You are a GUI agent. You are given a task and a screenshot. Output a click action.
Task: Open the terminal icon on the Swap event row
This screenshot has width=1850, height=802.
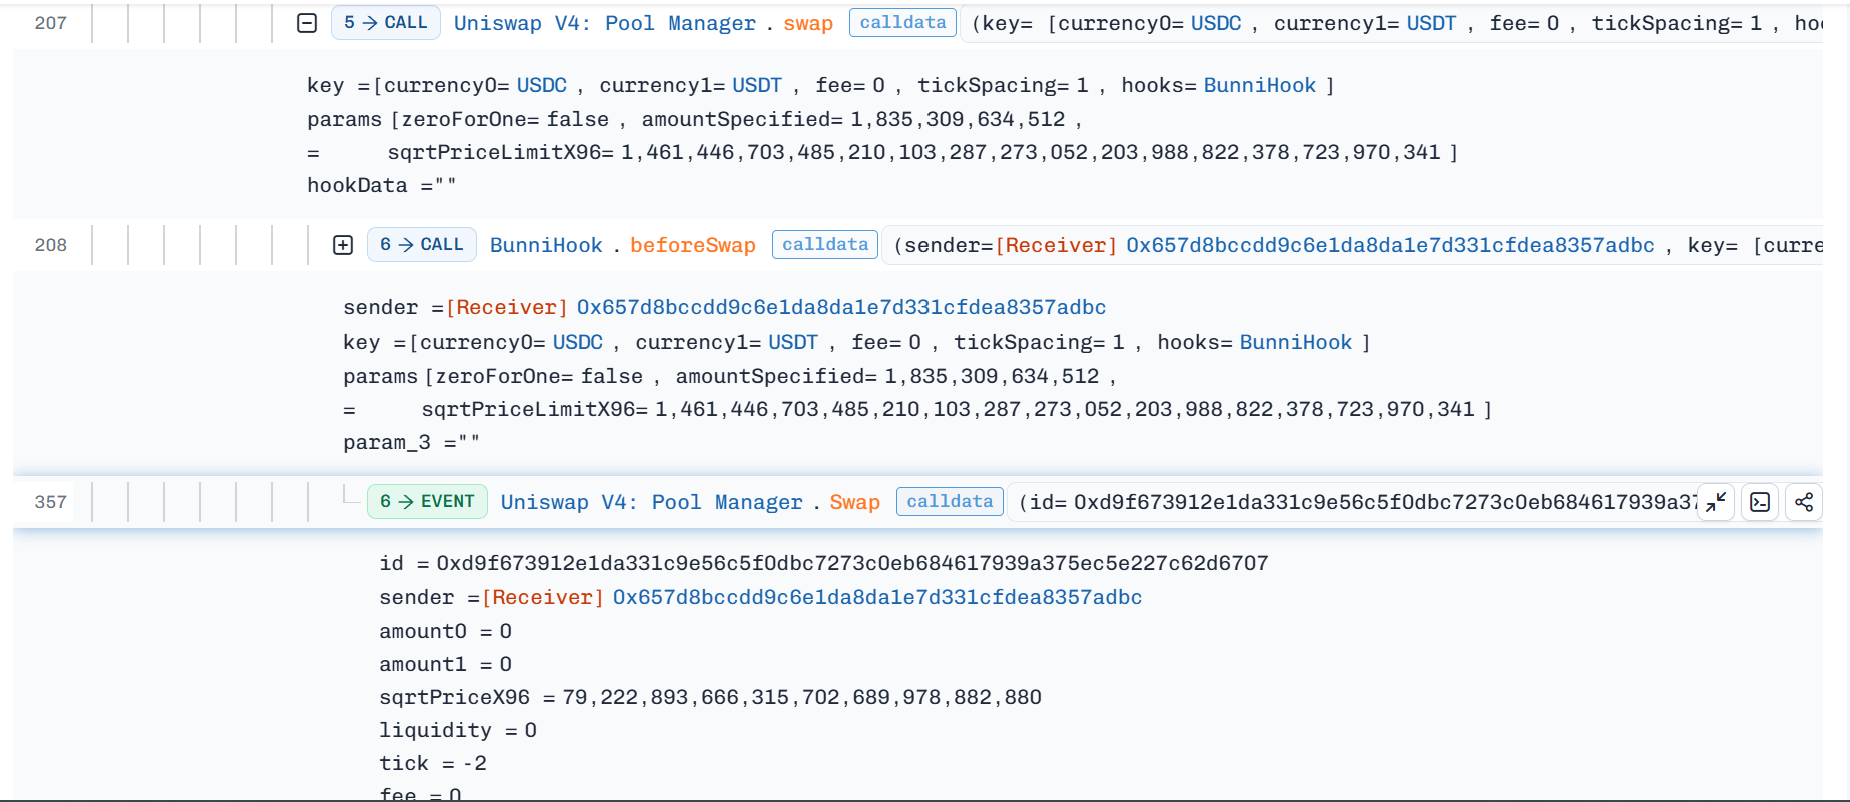coord(1760,502)
